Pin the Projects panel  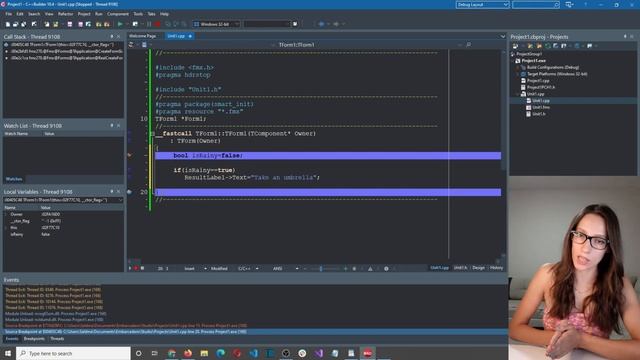click(x=625, y=36)
